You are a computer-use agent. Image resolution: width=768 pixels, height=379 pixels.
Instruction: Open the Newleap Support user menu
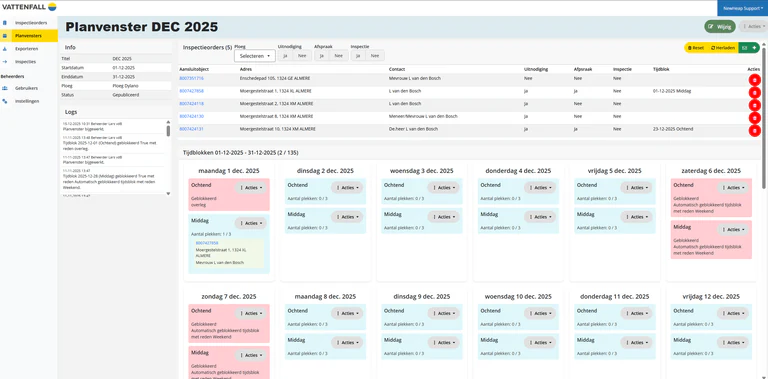(x=743, y=8)
